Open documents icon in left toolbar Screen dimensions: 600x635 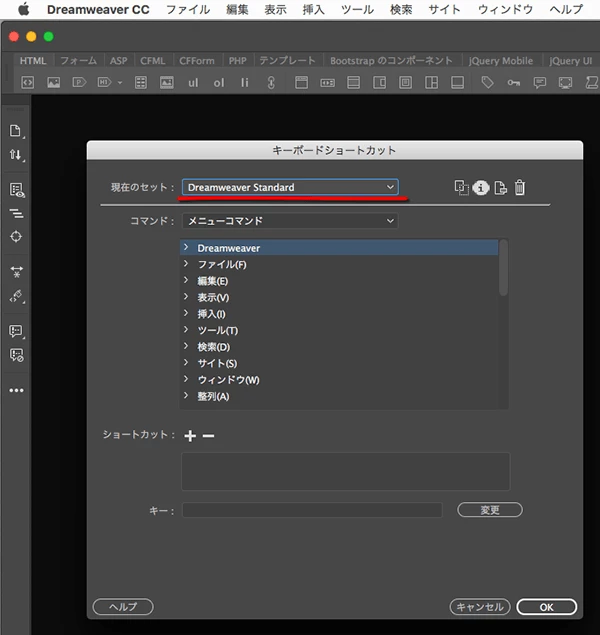tap(15, 131)
